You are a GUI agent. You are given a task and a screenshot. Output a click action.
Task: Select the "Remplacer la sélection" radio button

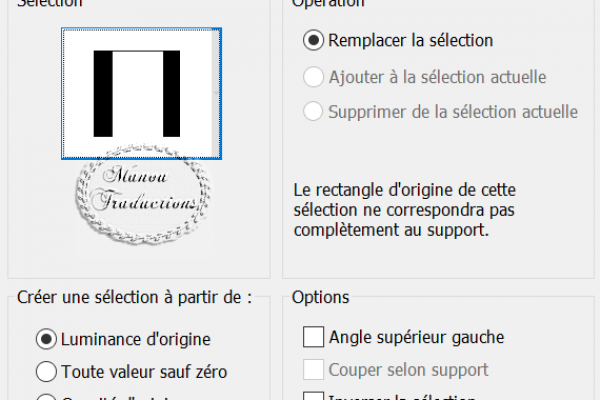click(313, 40)
